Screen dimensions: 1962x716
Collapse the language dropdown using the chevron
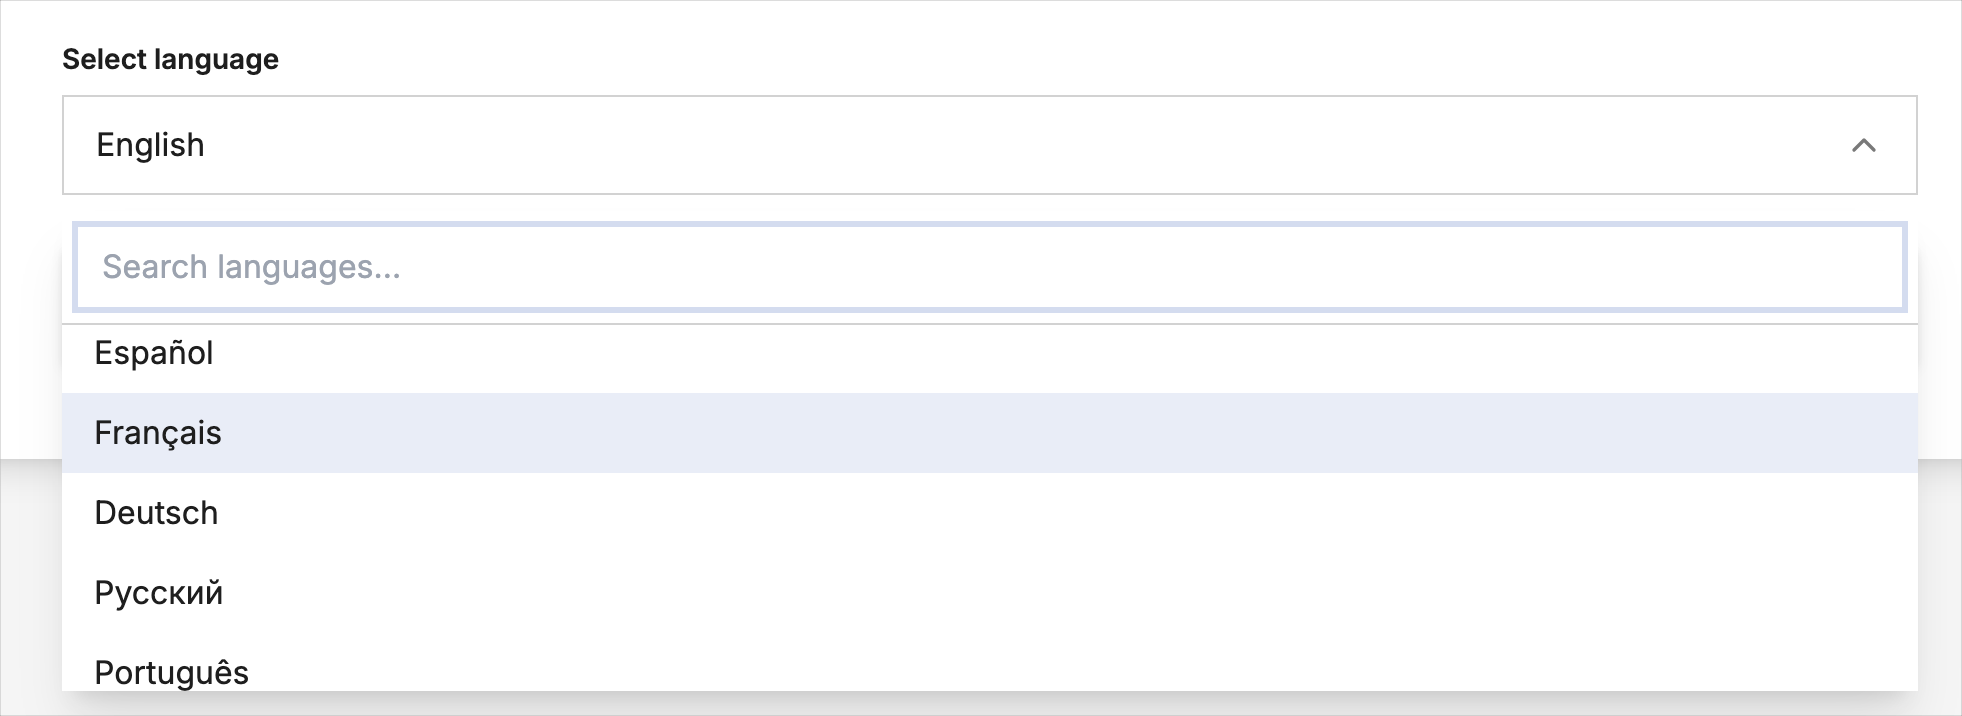coord(1863,146)
